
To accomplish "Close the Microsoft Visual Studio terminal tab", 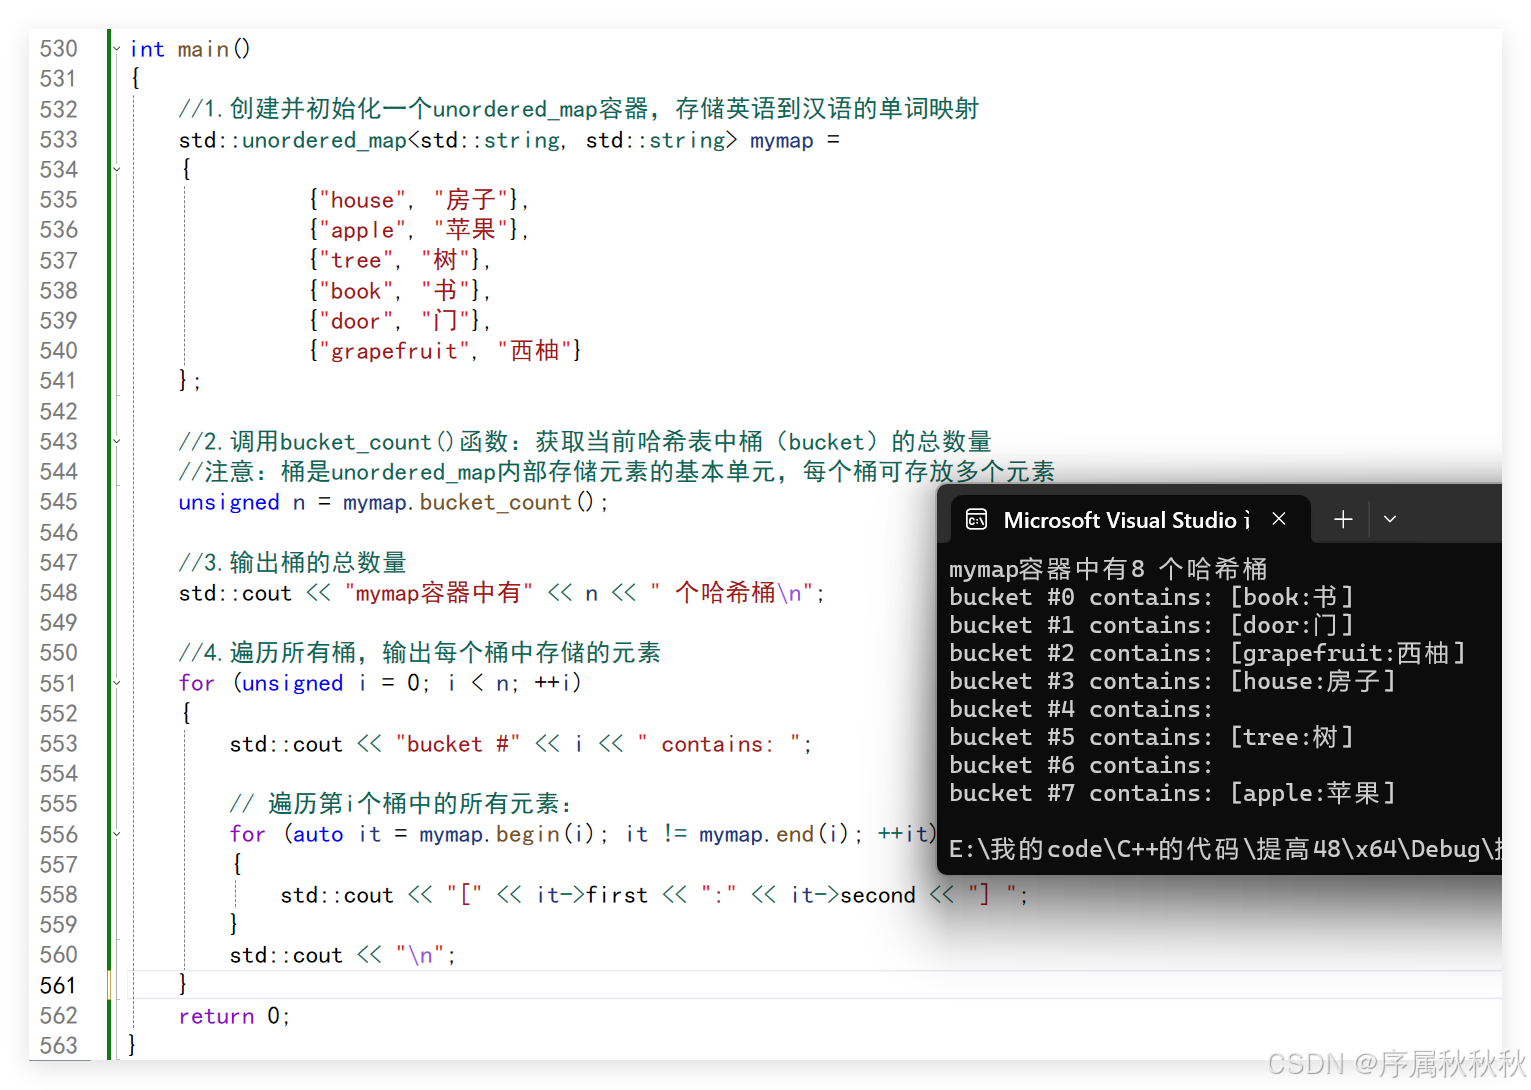I will 1278,519.
